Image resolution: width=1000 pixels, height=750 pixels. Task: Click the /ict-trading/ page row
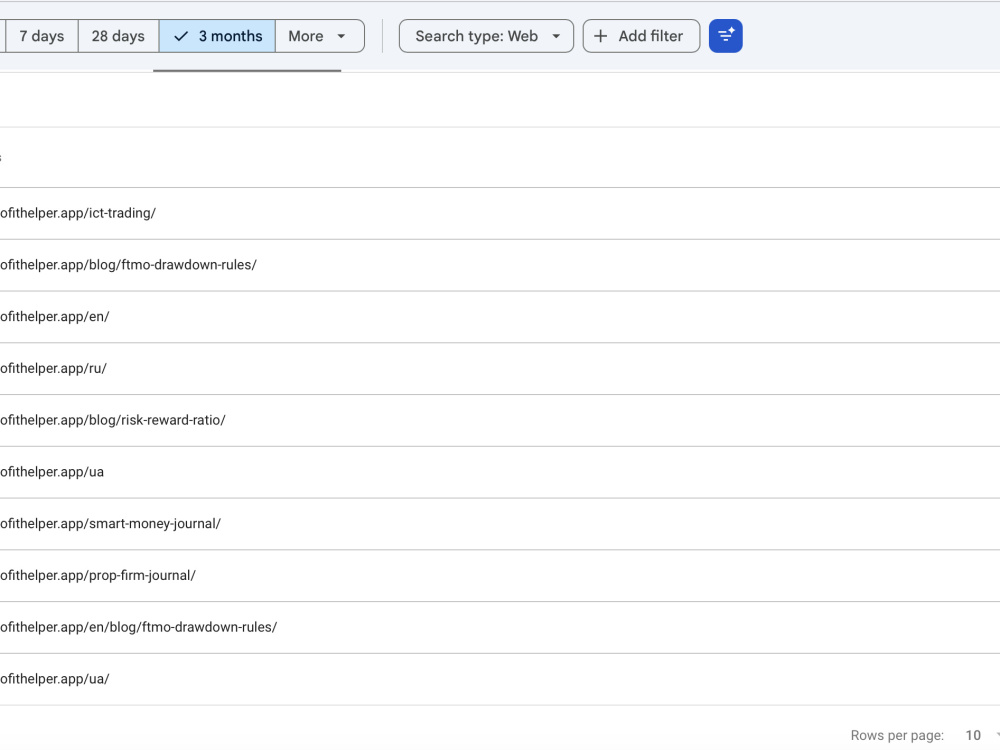(500, 214)
